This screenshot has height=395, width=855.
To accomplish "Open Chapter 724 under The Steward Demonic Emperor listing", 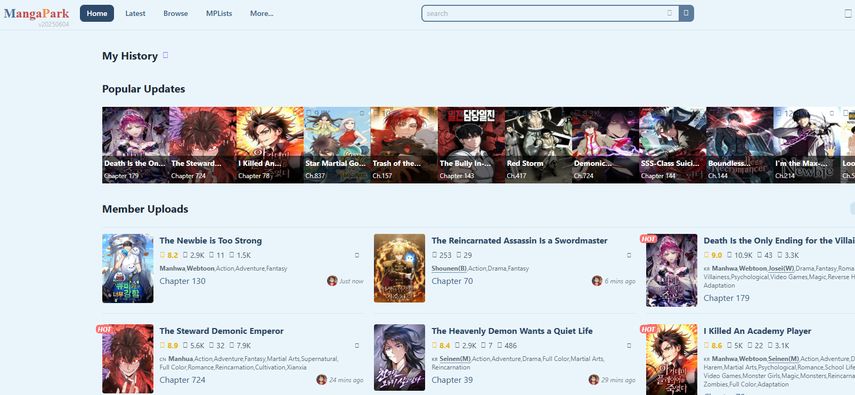I will point(183,380).
